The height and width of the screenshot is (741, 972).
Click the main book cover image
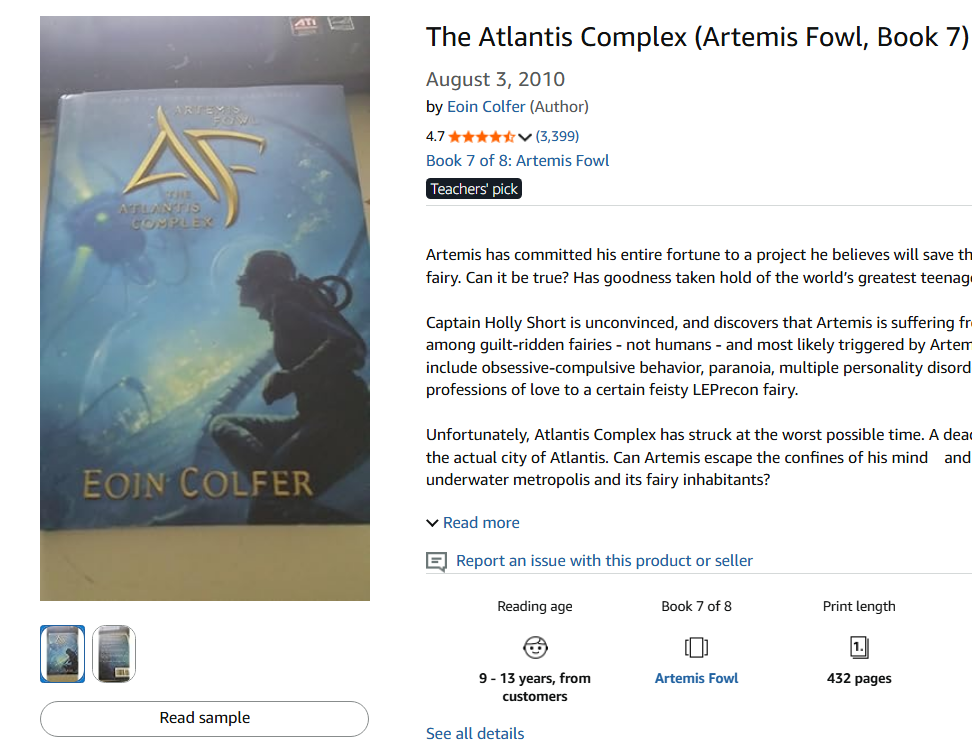point(205,308)
